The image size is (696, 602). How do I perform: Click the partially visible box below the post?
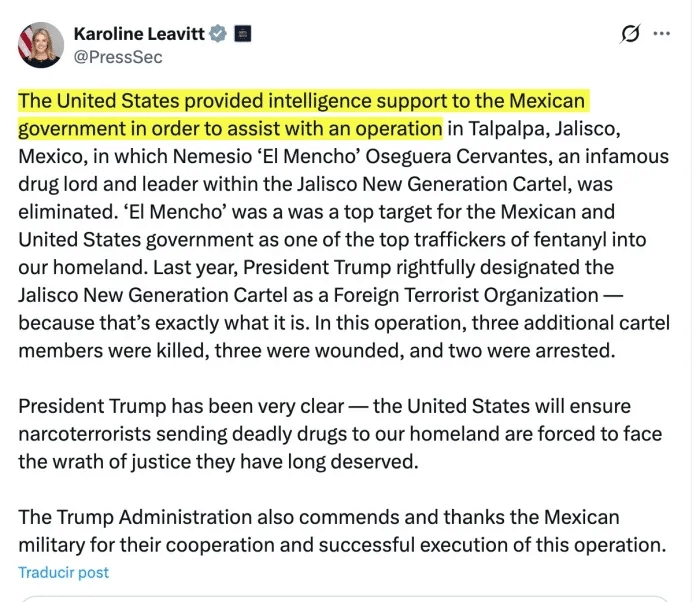click(348, 598)
